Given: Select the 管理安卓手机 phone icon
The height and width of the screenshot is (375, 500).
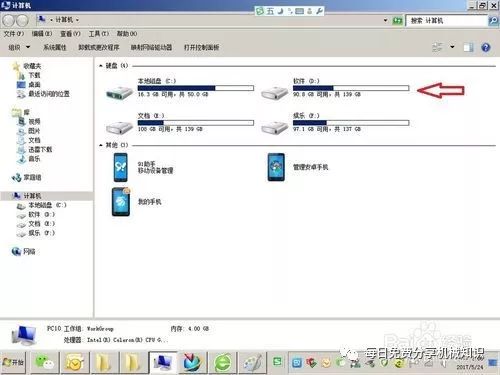Looking at the screenshot, I should (276, 167).
